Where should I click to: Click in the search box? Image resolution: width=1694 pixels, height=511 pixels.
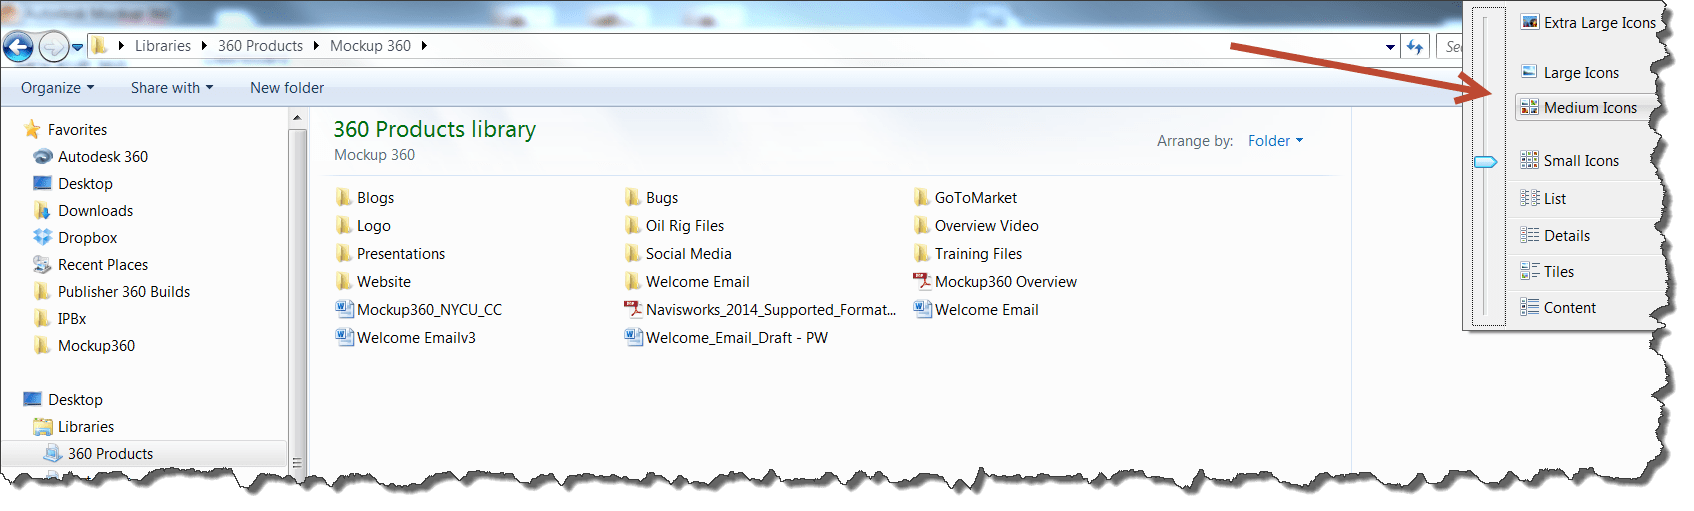[1451, 46]
